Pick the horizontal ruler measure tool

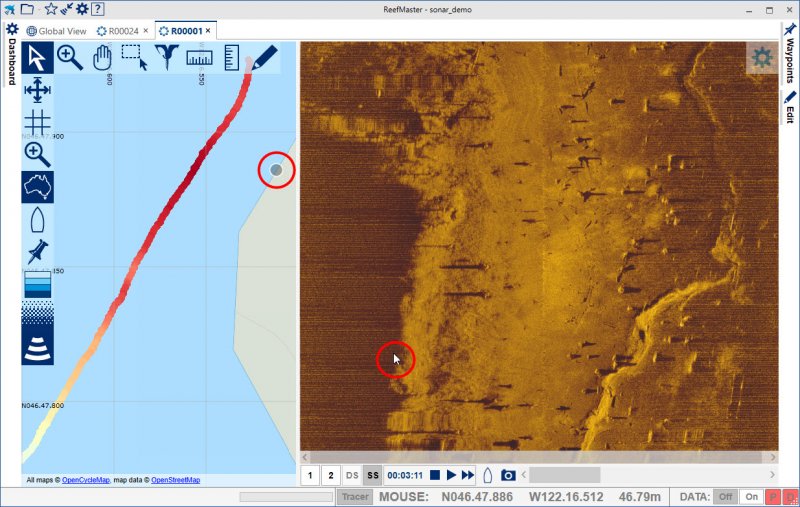(x=198, y=57)
